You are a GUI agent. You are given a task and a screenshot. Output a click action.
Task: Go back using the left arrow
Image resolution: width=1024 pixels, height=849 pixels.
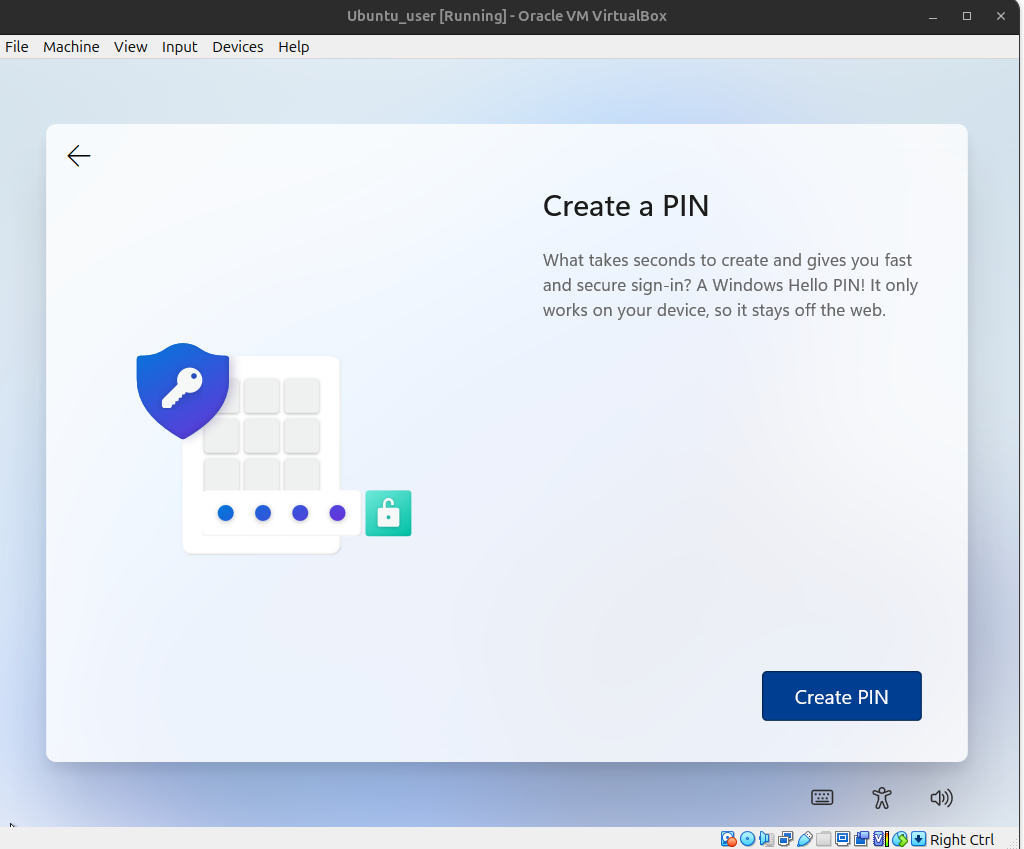point(79,155)
